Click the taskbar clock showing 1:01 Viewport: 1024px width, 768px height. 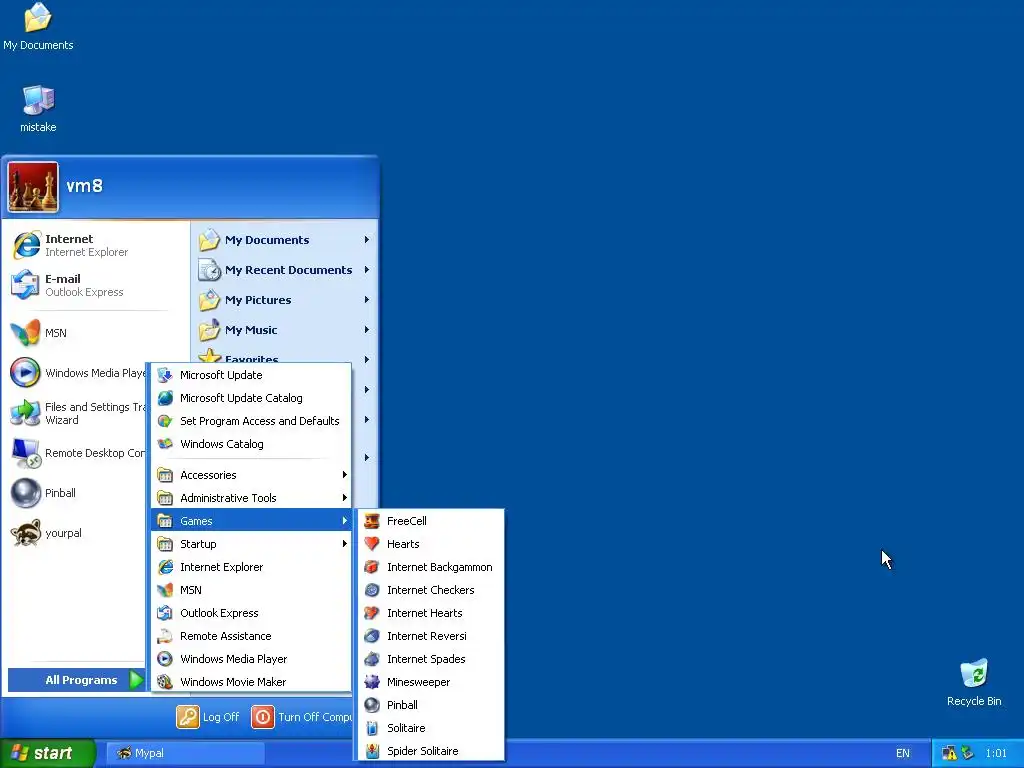(x=996, y=753)
